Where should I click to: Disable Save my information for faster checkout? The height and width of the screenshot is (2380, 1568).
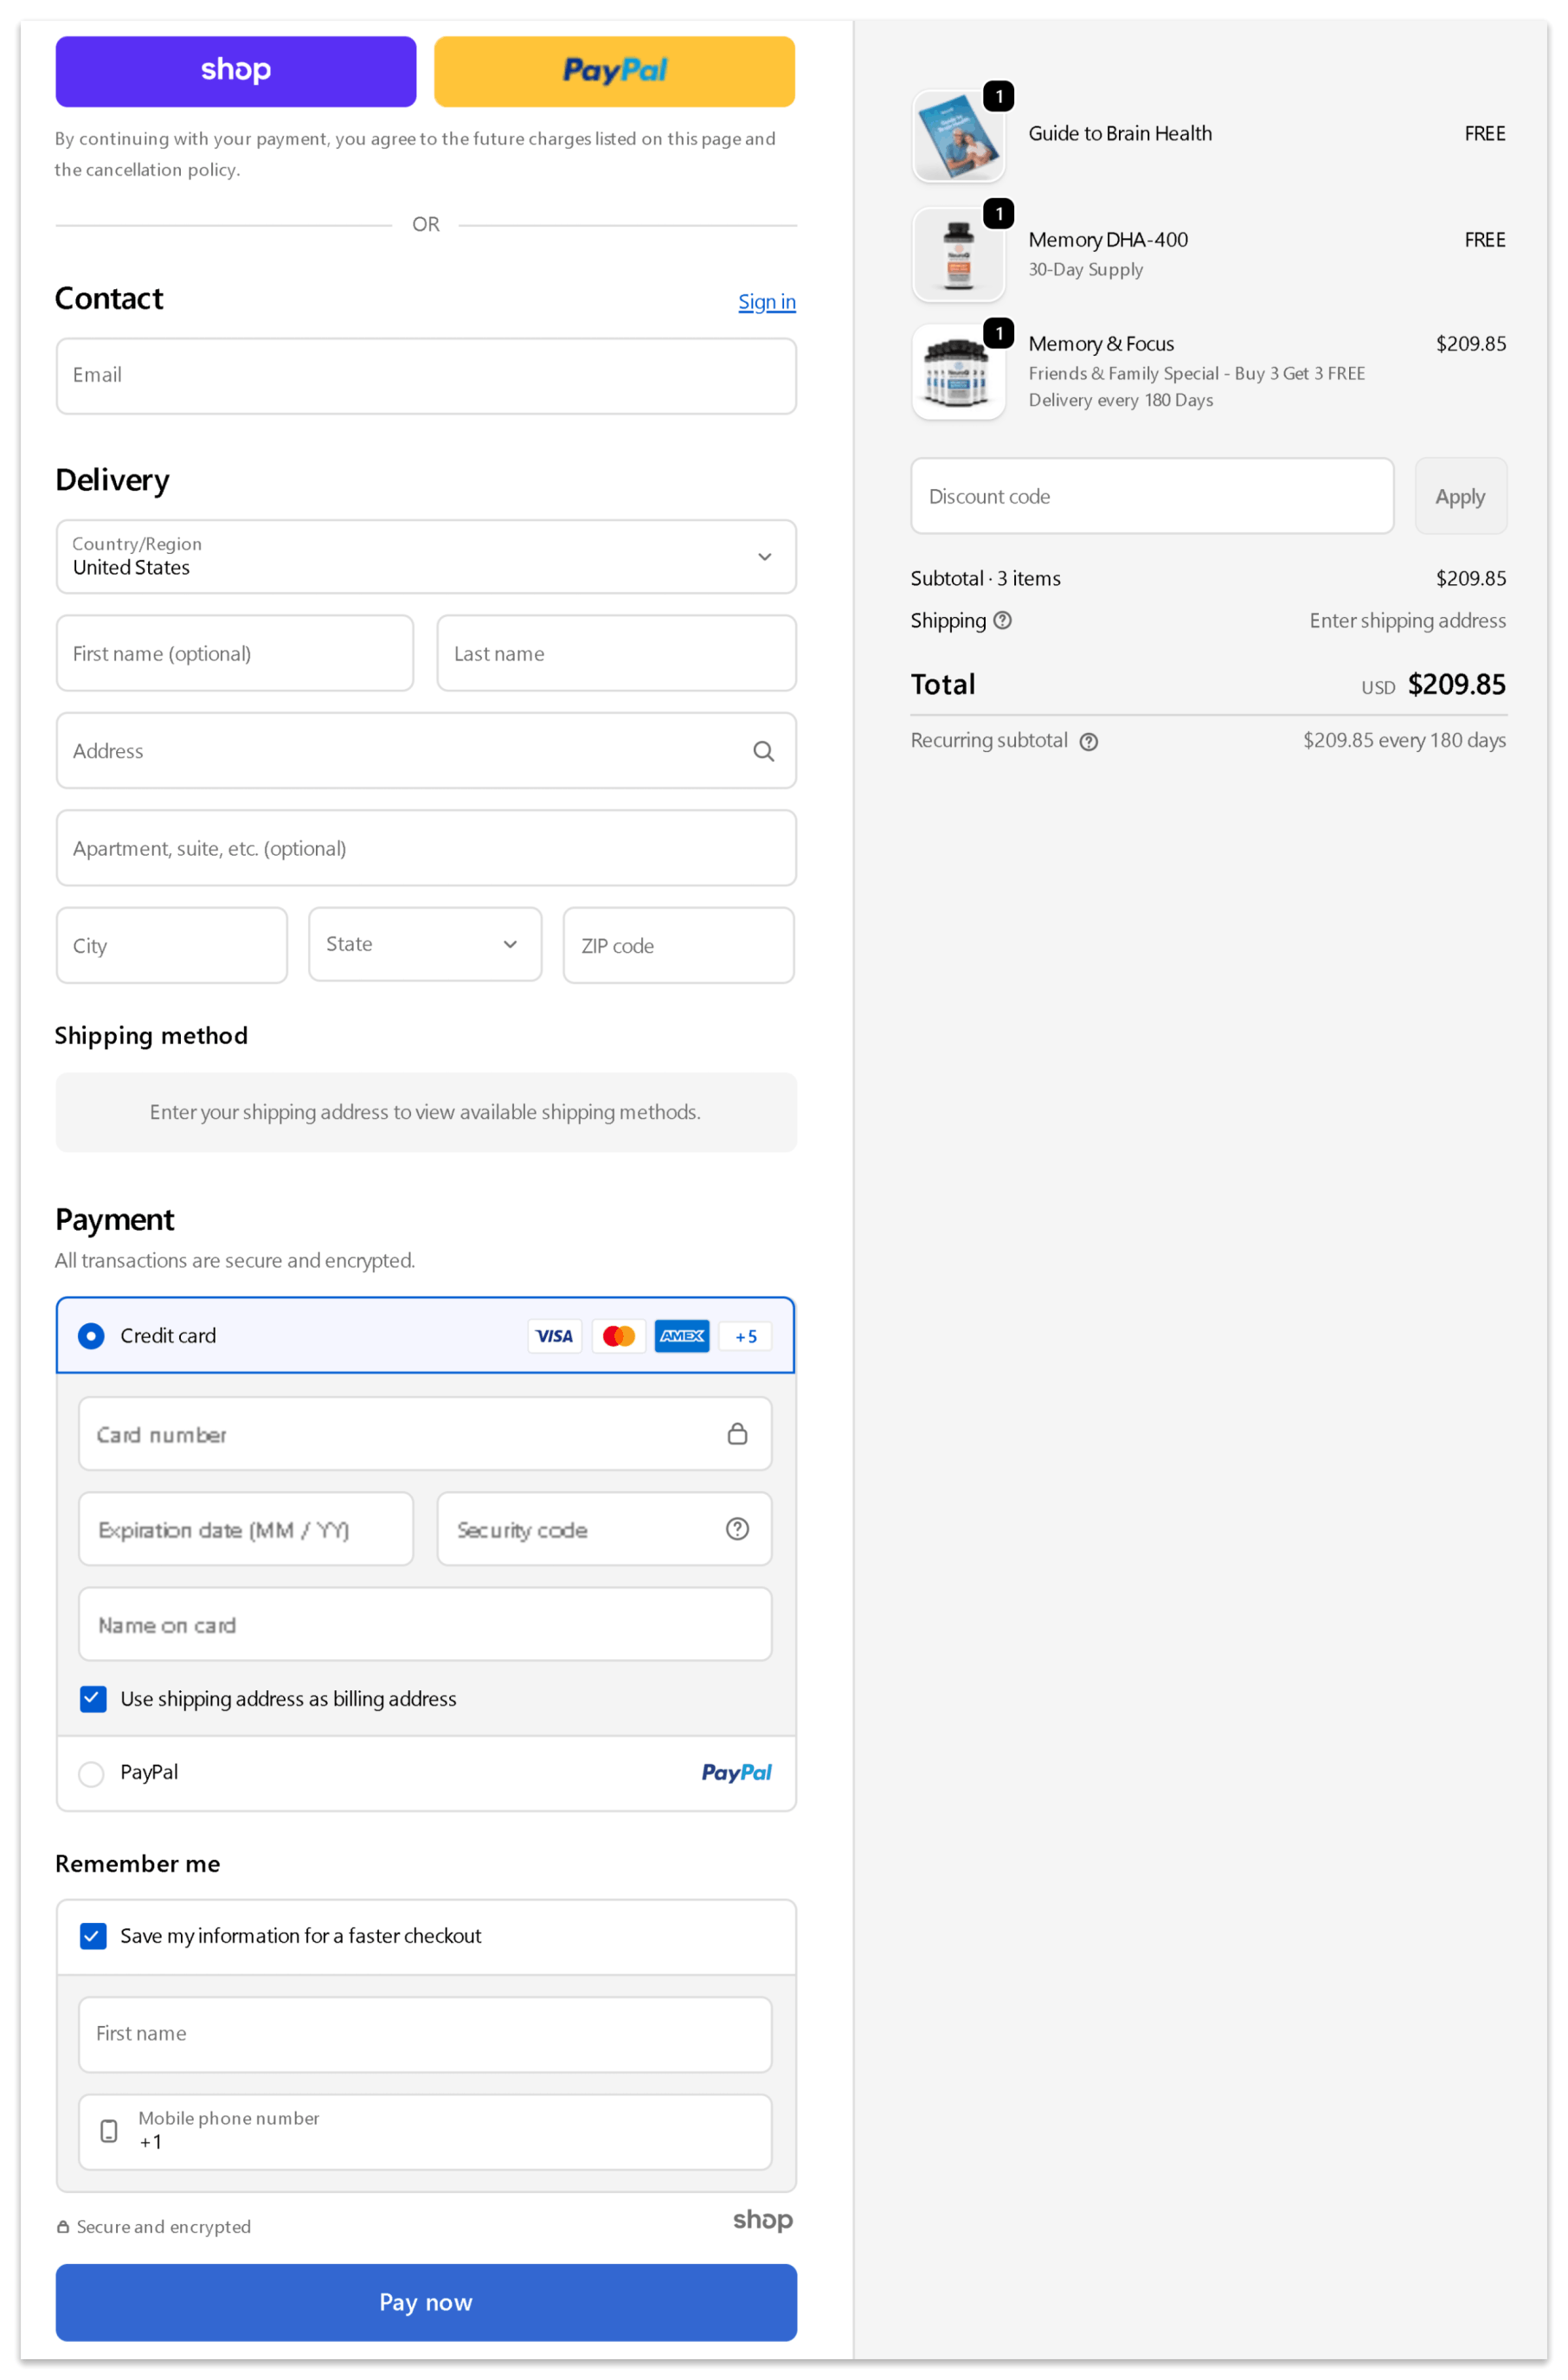click(x=93, y=1936)
